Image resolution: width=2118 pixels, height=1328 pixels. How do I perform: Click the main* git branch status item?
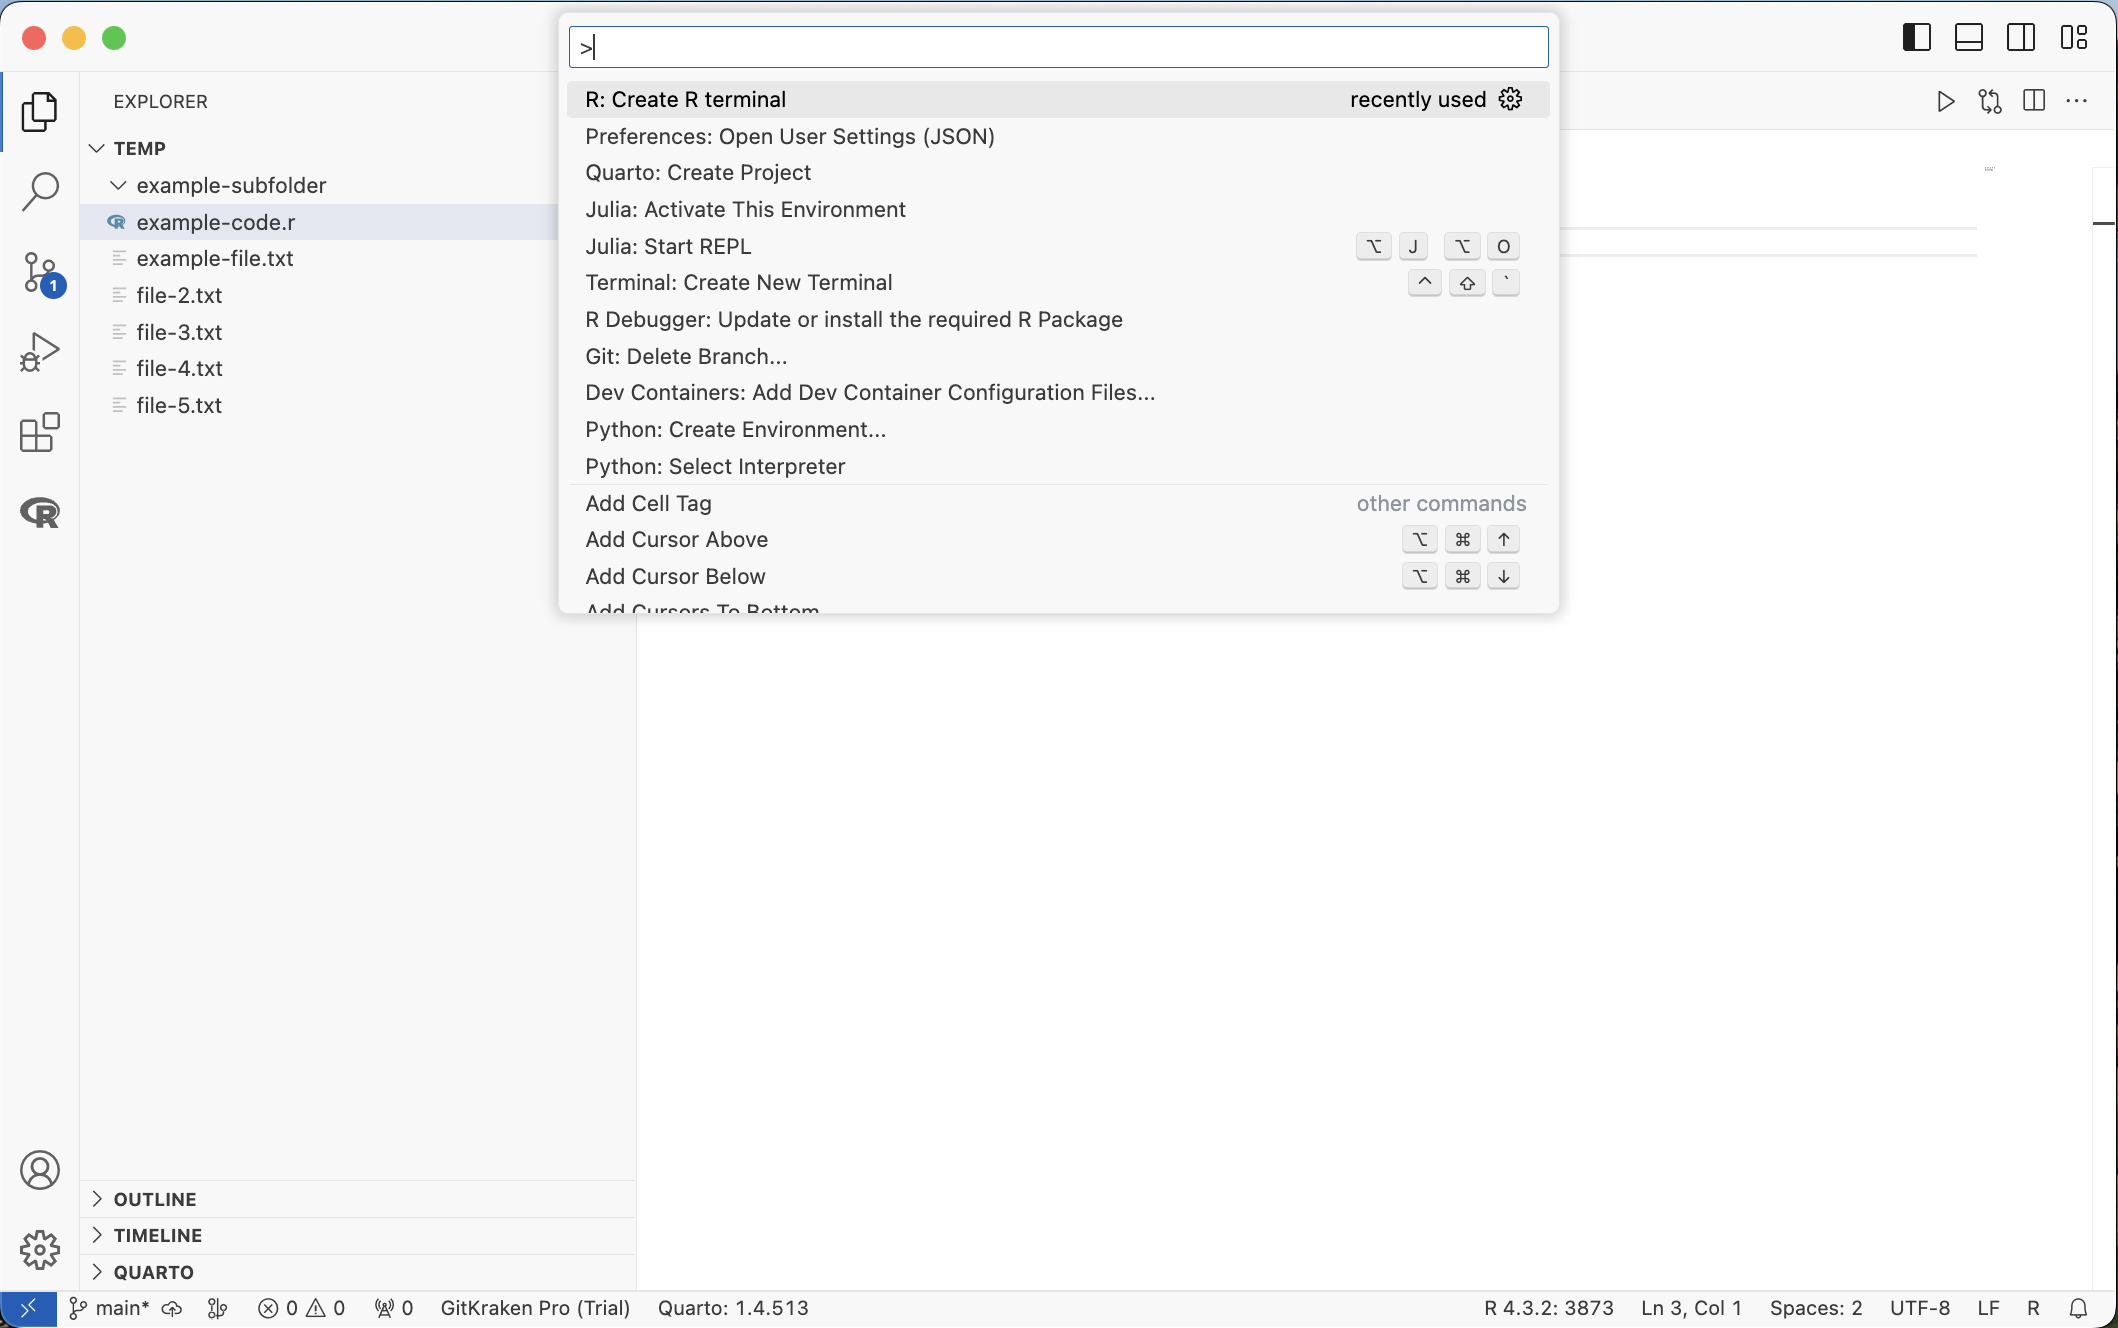point(110,1308)
